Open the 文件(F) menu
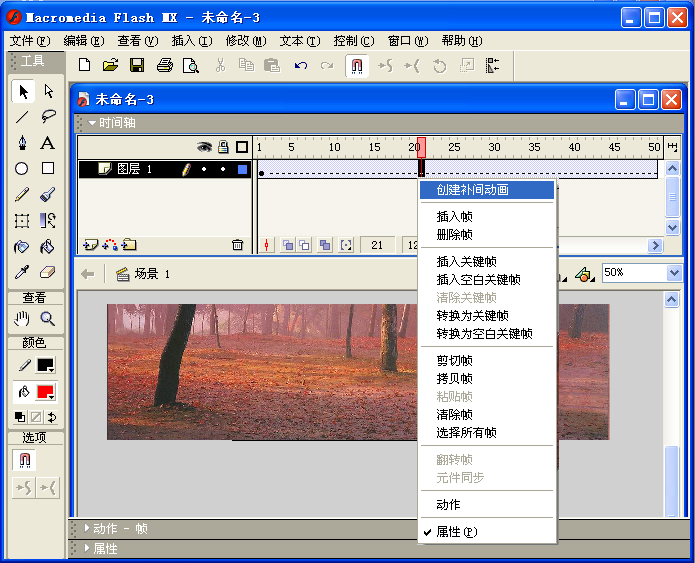Viewport: 695px width, 563px height. tap(30, 41)
